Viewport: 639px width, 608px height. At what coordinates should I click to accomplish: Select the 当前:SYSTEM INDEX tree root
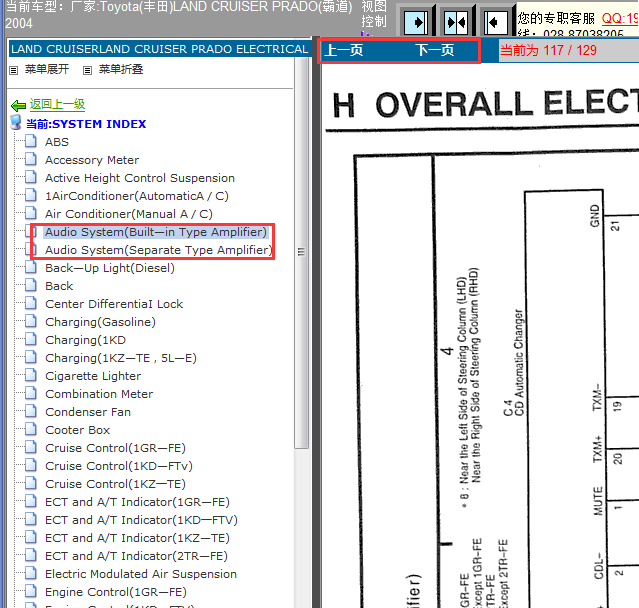86,124
